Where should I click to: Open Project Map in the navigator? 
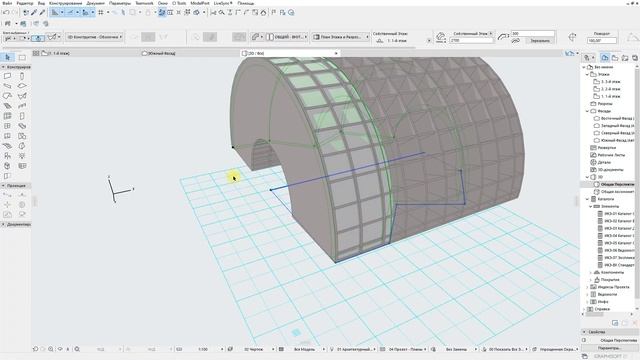tap(605, 58)
